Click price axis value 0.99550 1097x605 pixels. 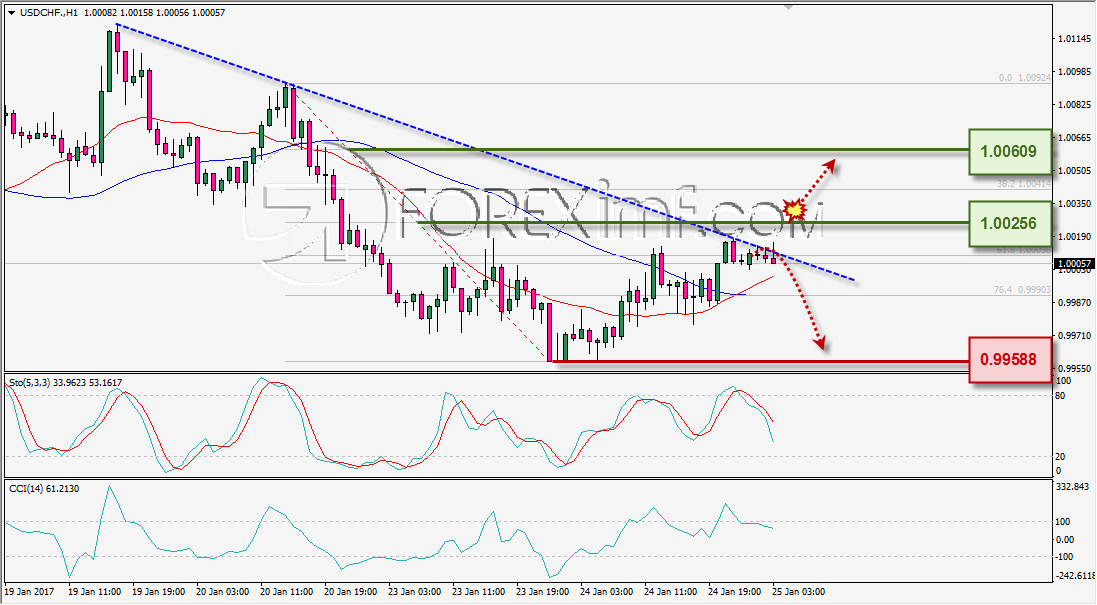pos(1075,369)
